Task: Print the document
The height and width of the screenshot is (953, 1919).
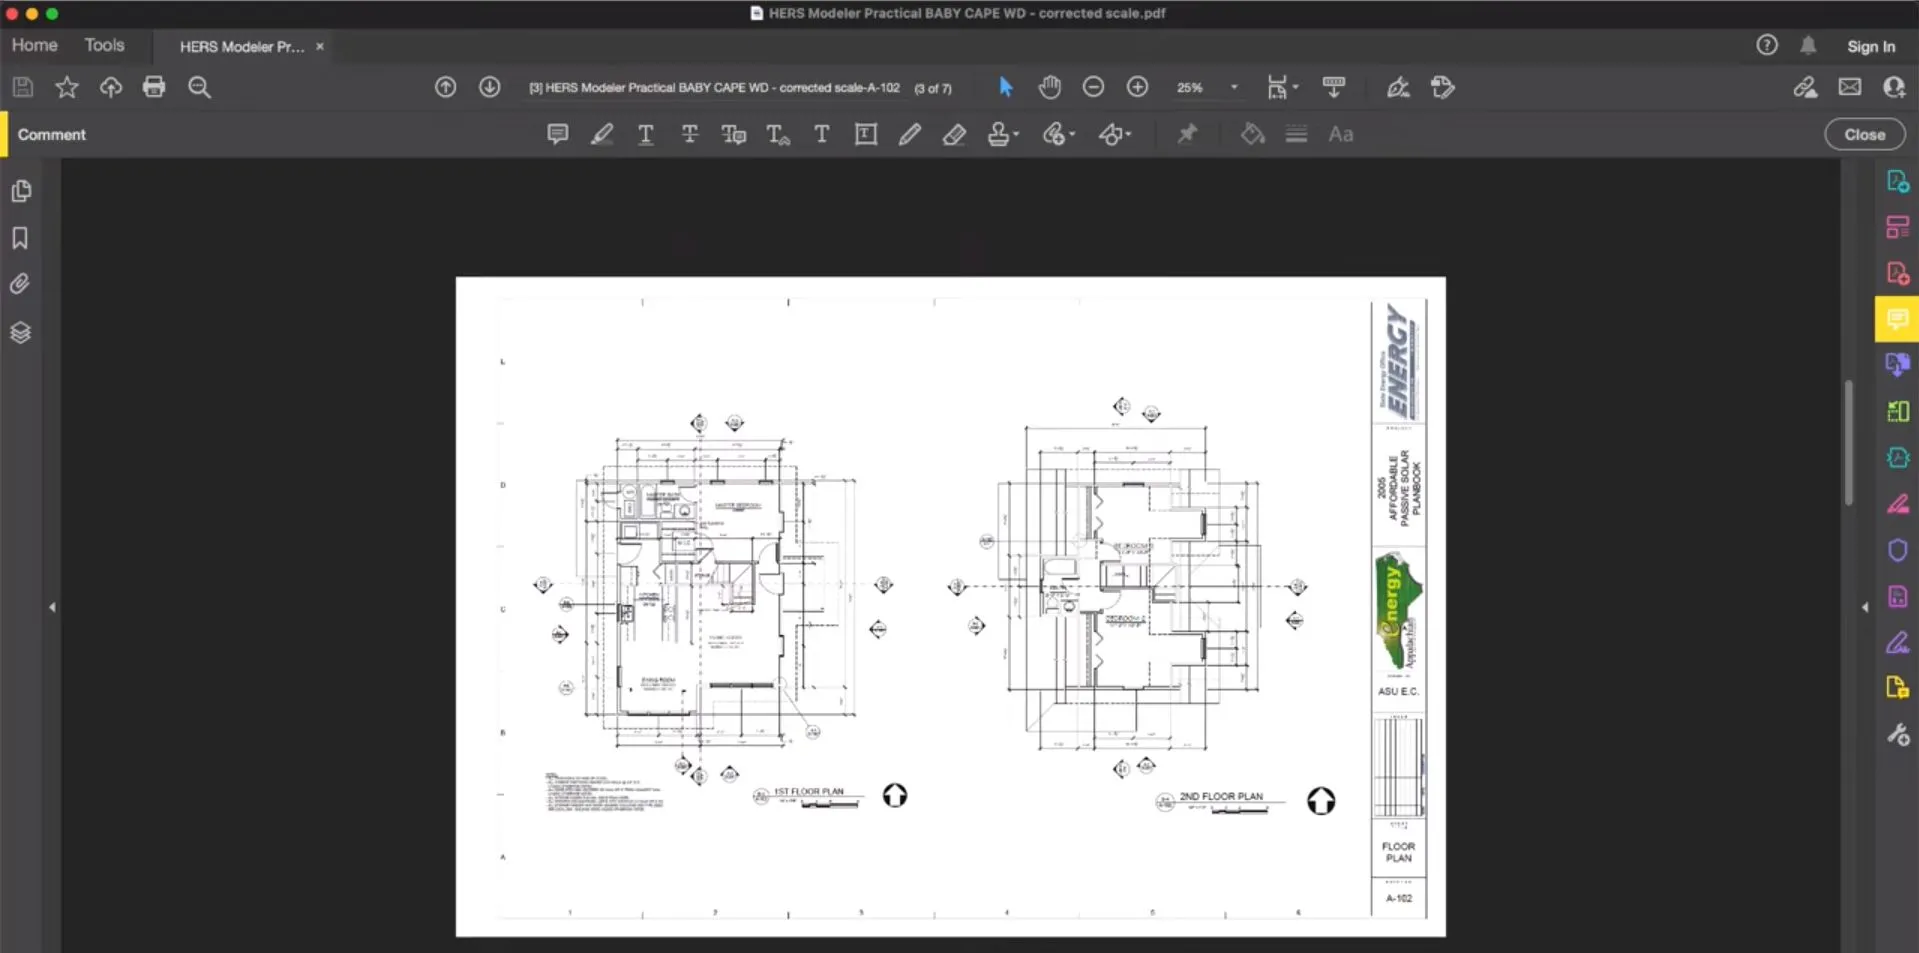Action: [x=154, y=87]
